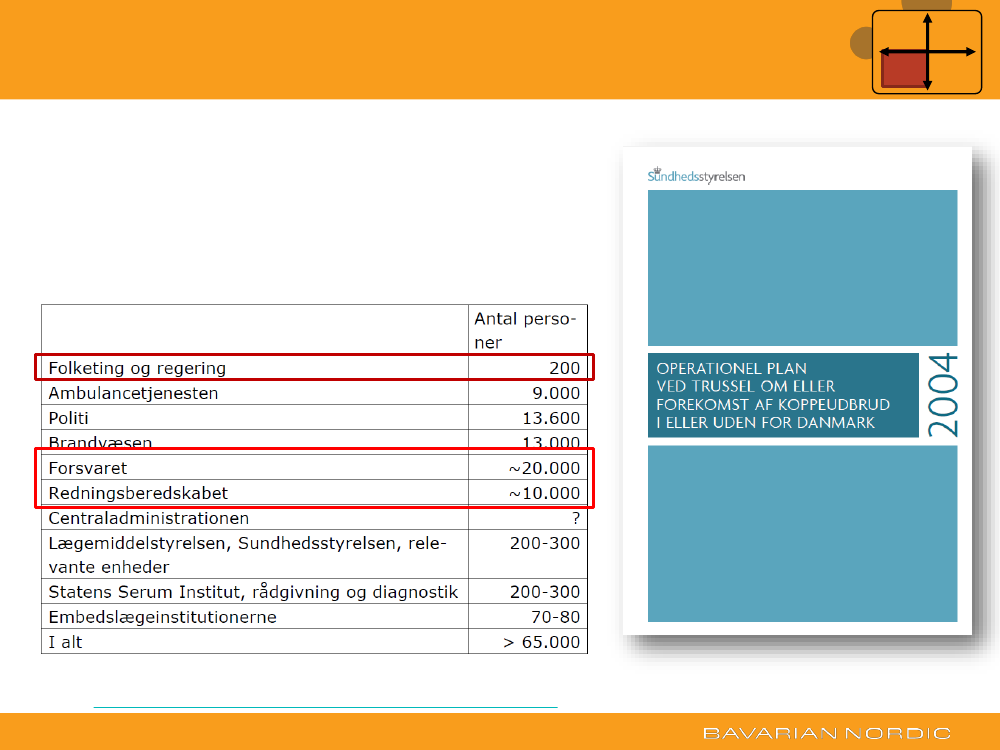
Task: Click the Sundhedsstyrelsen logo on the document cover
Action: pyautogui.click(x=696, y=176)
